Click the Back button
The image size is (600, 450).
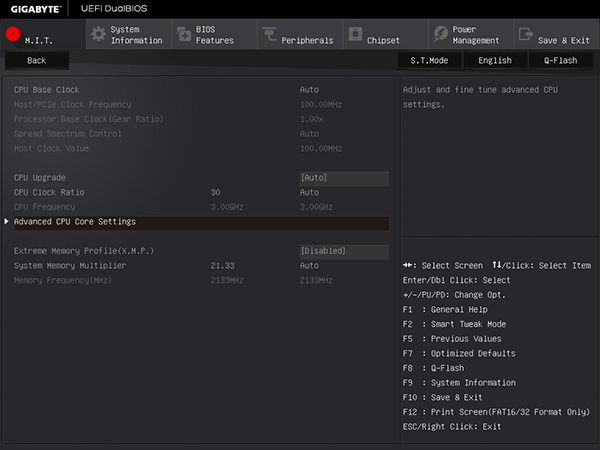(37, 60)
